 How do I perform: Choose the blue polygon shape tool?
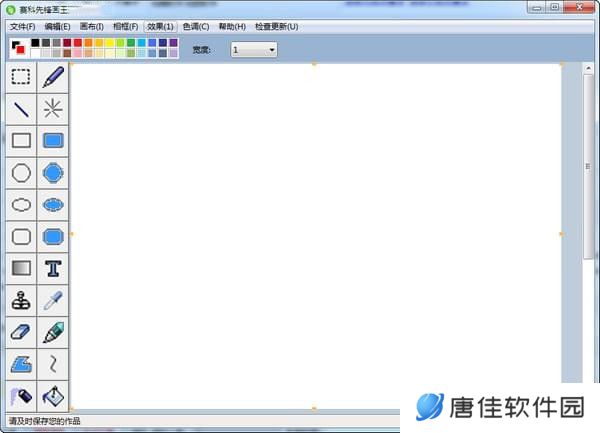coord(21,365)
